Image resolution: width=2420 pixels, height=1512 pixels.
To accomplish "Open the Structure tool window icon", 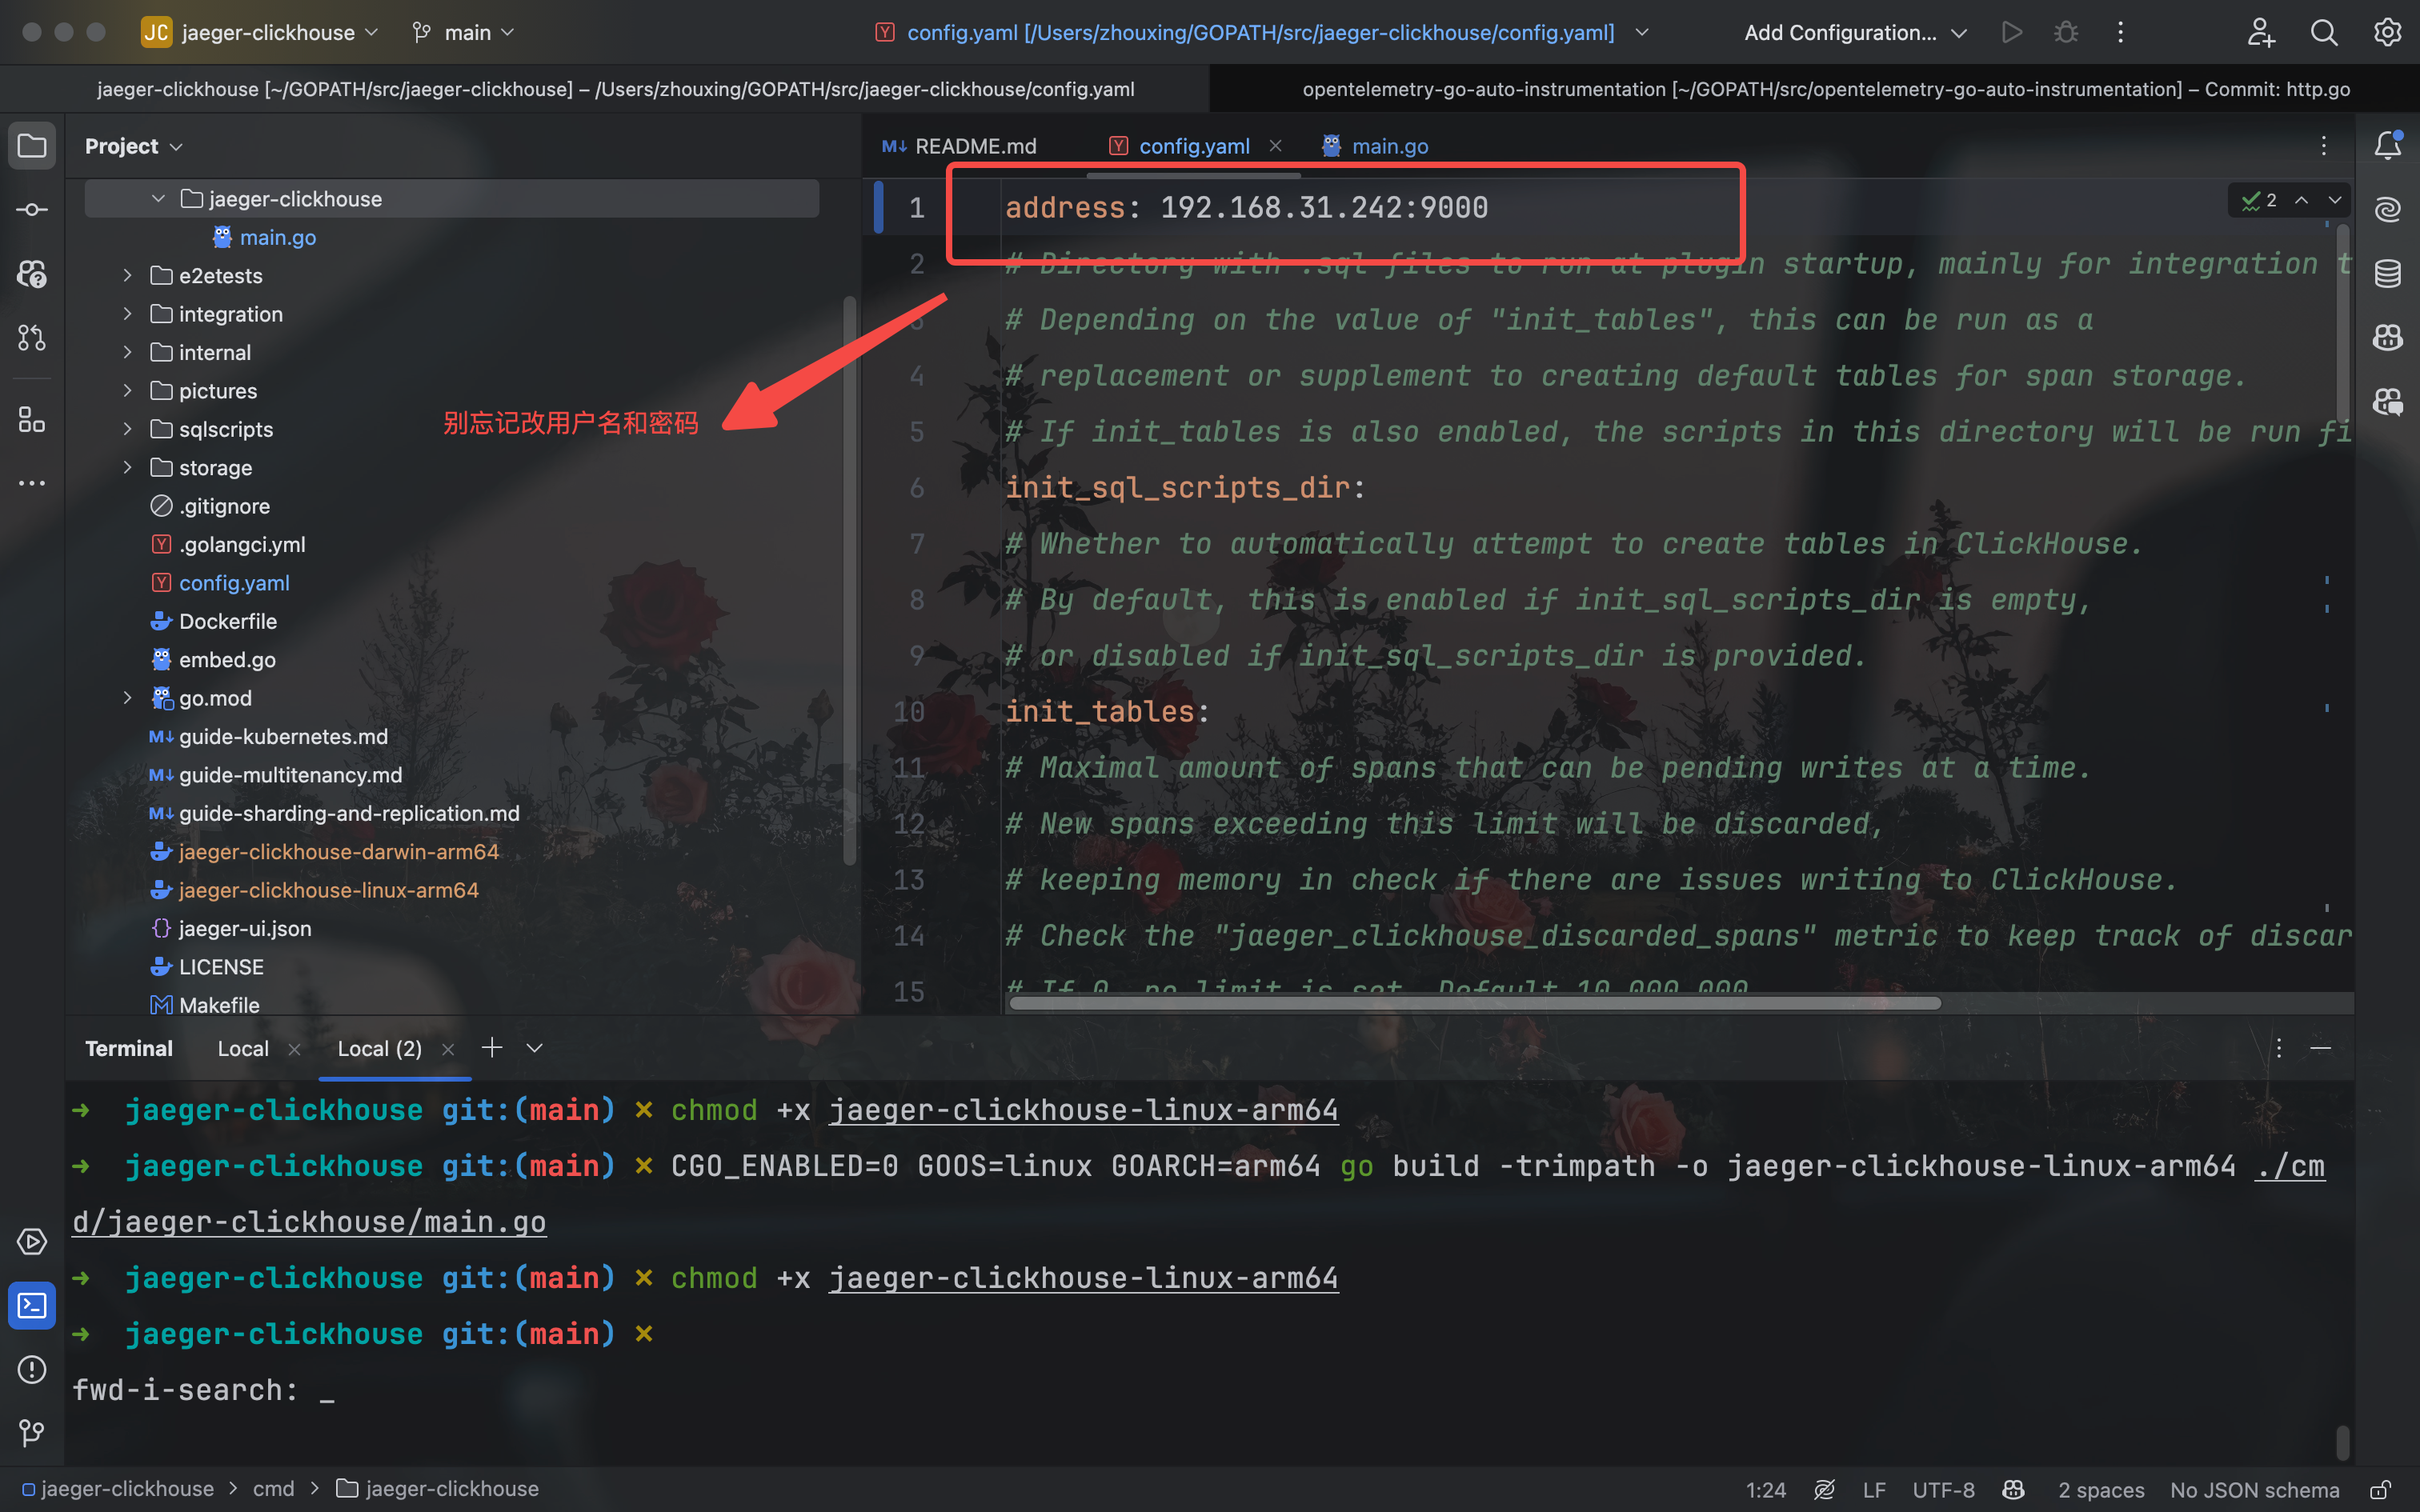I will tap(32, 419).
